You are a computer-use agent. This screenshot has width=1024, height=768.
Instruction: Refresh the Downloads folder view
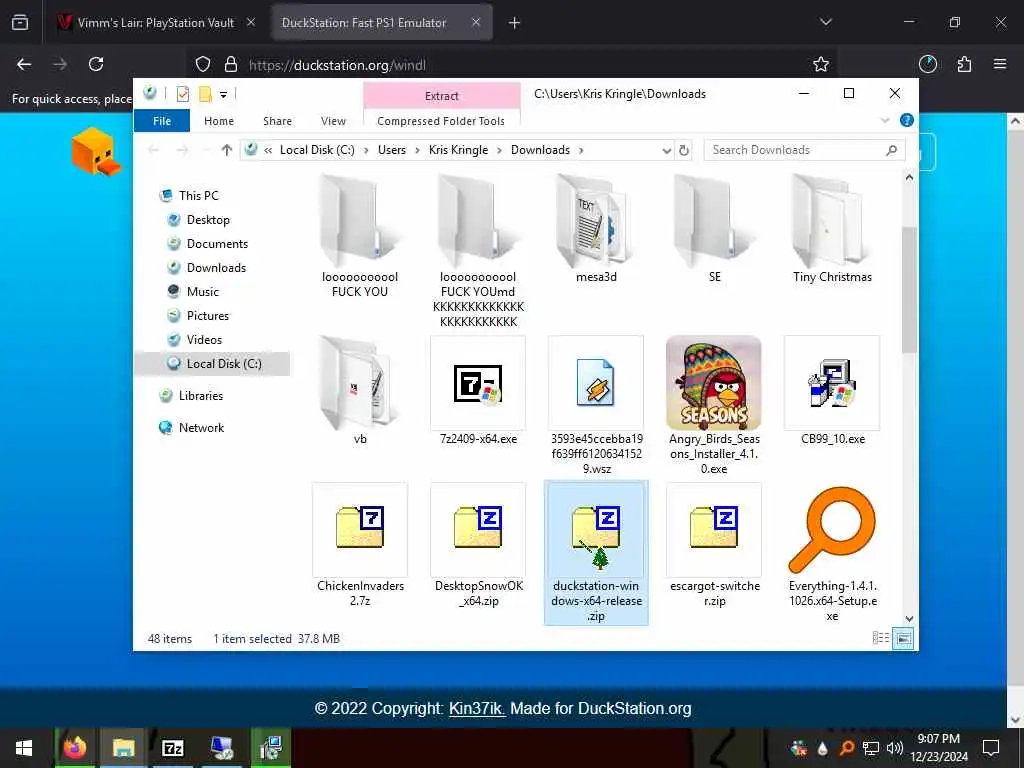[684, 150]
